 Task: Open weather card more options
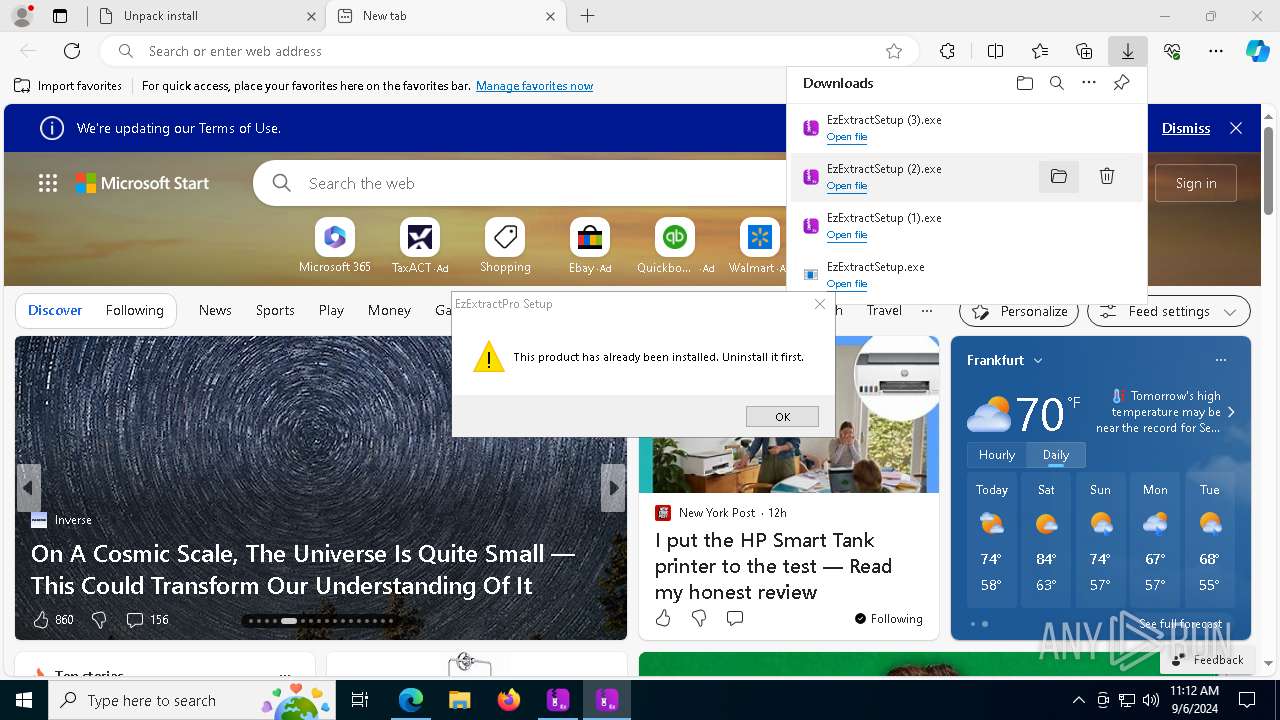click(1220, 360)
